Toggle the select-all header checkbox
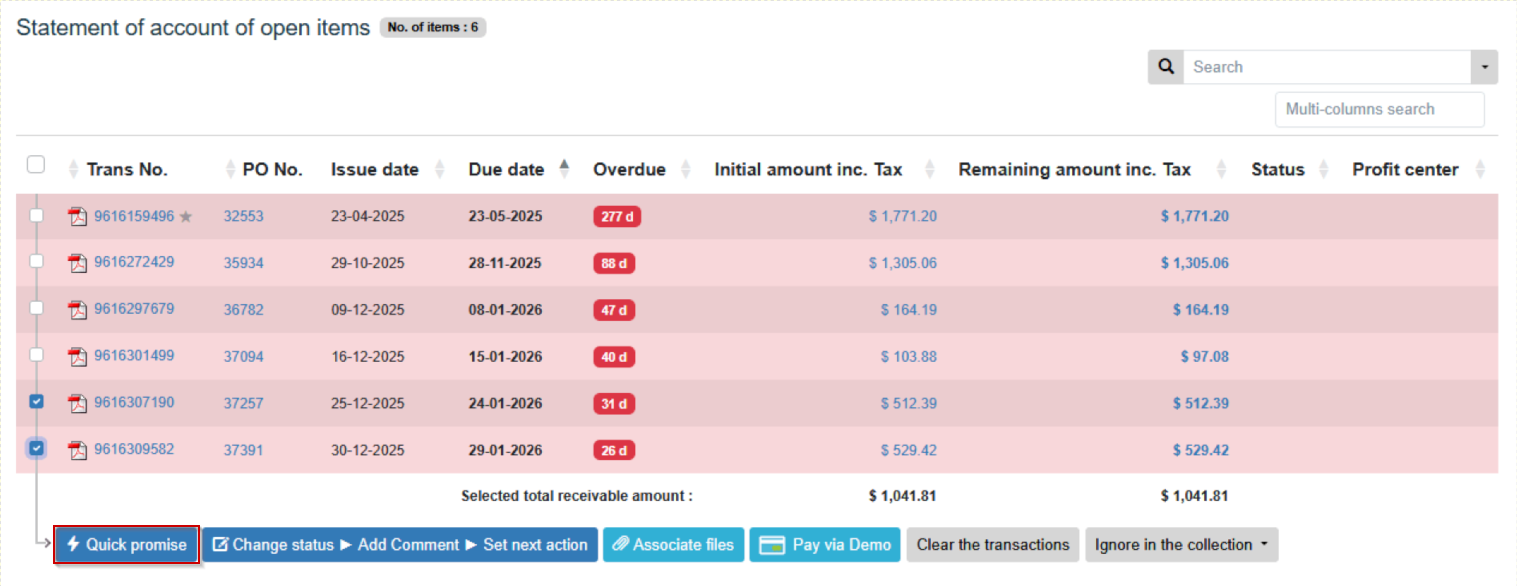The image size is (1517, 586). pyautogui.click(x=36, y=165)
